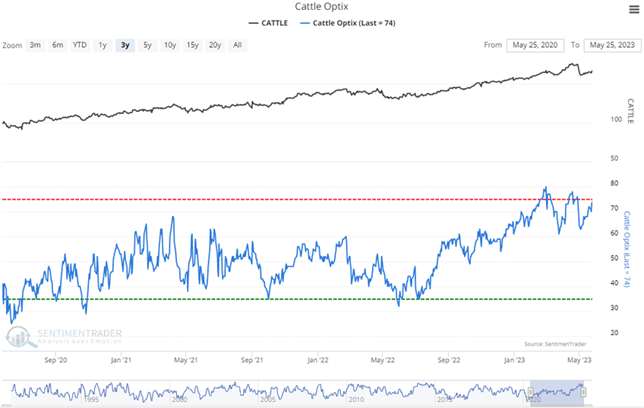Click the From date input field

pyautogui.click(x=535, y=45)
